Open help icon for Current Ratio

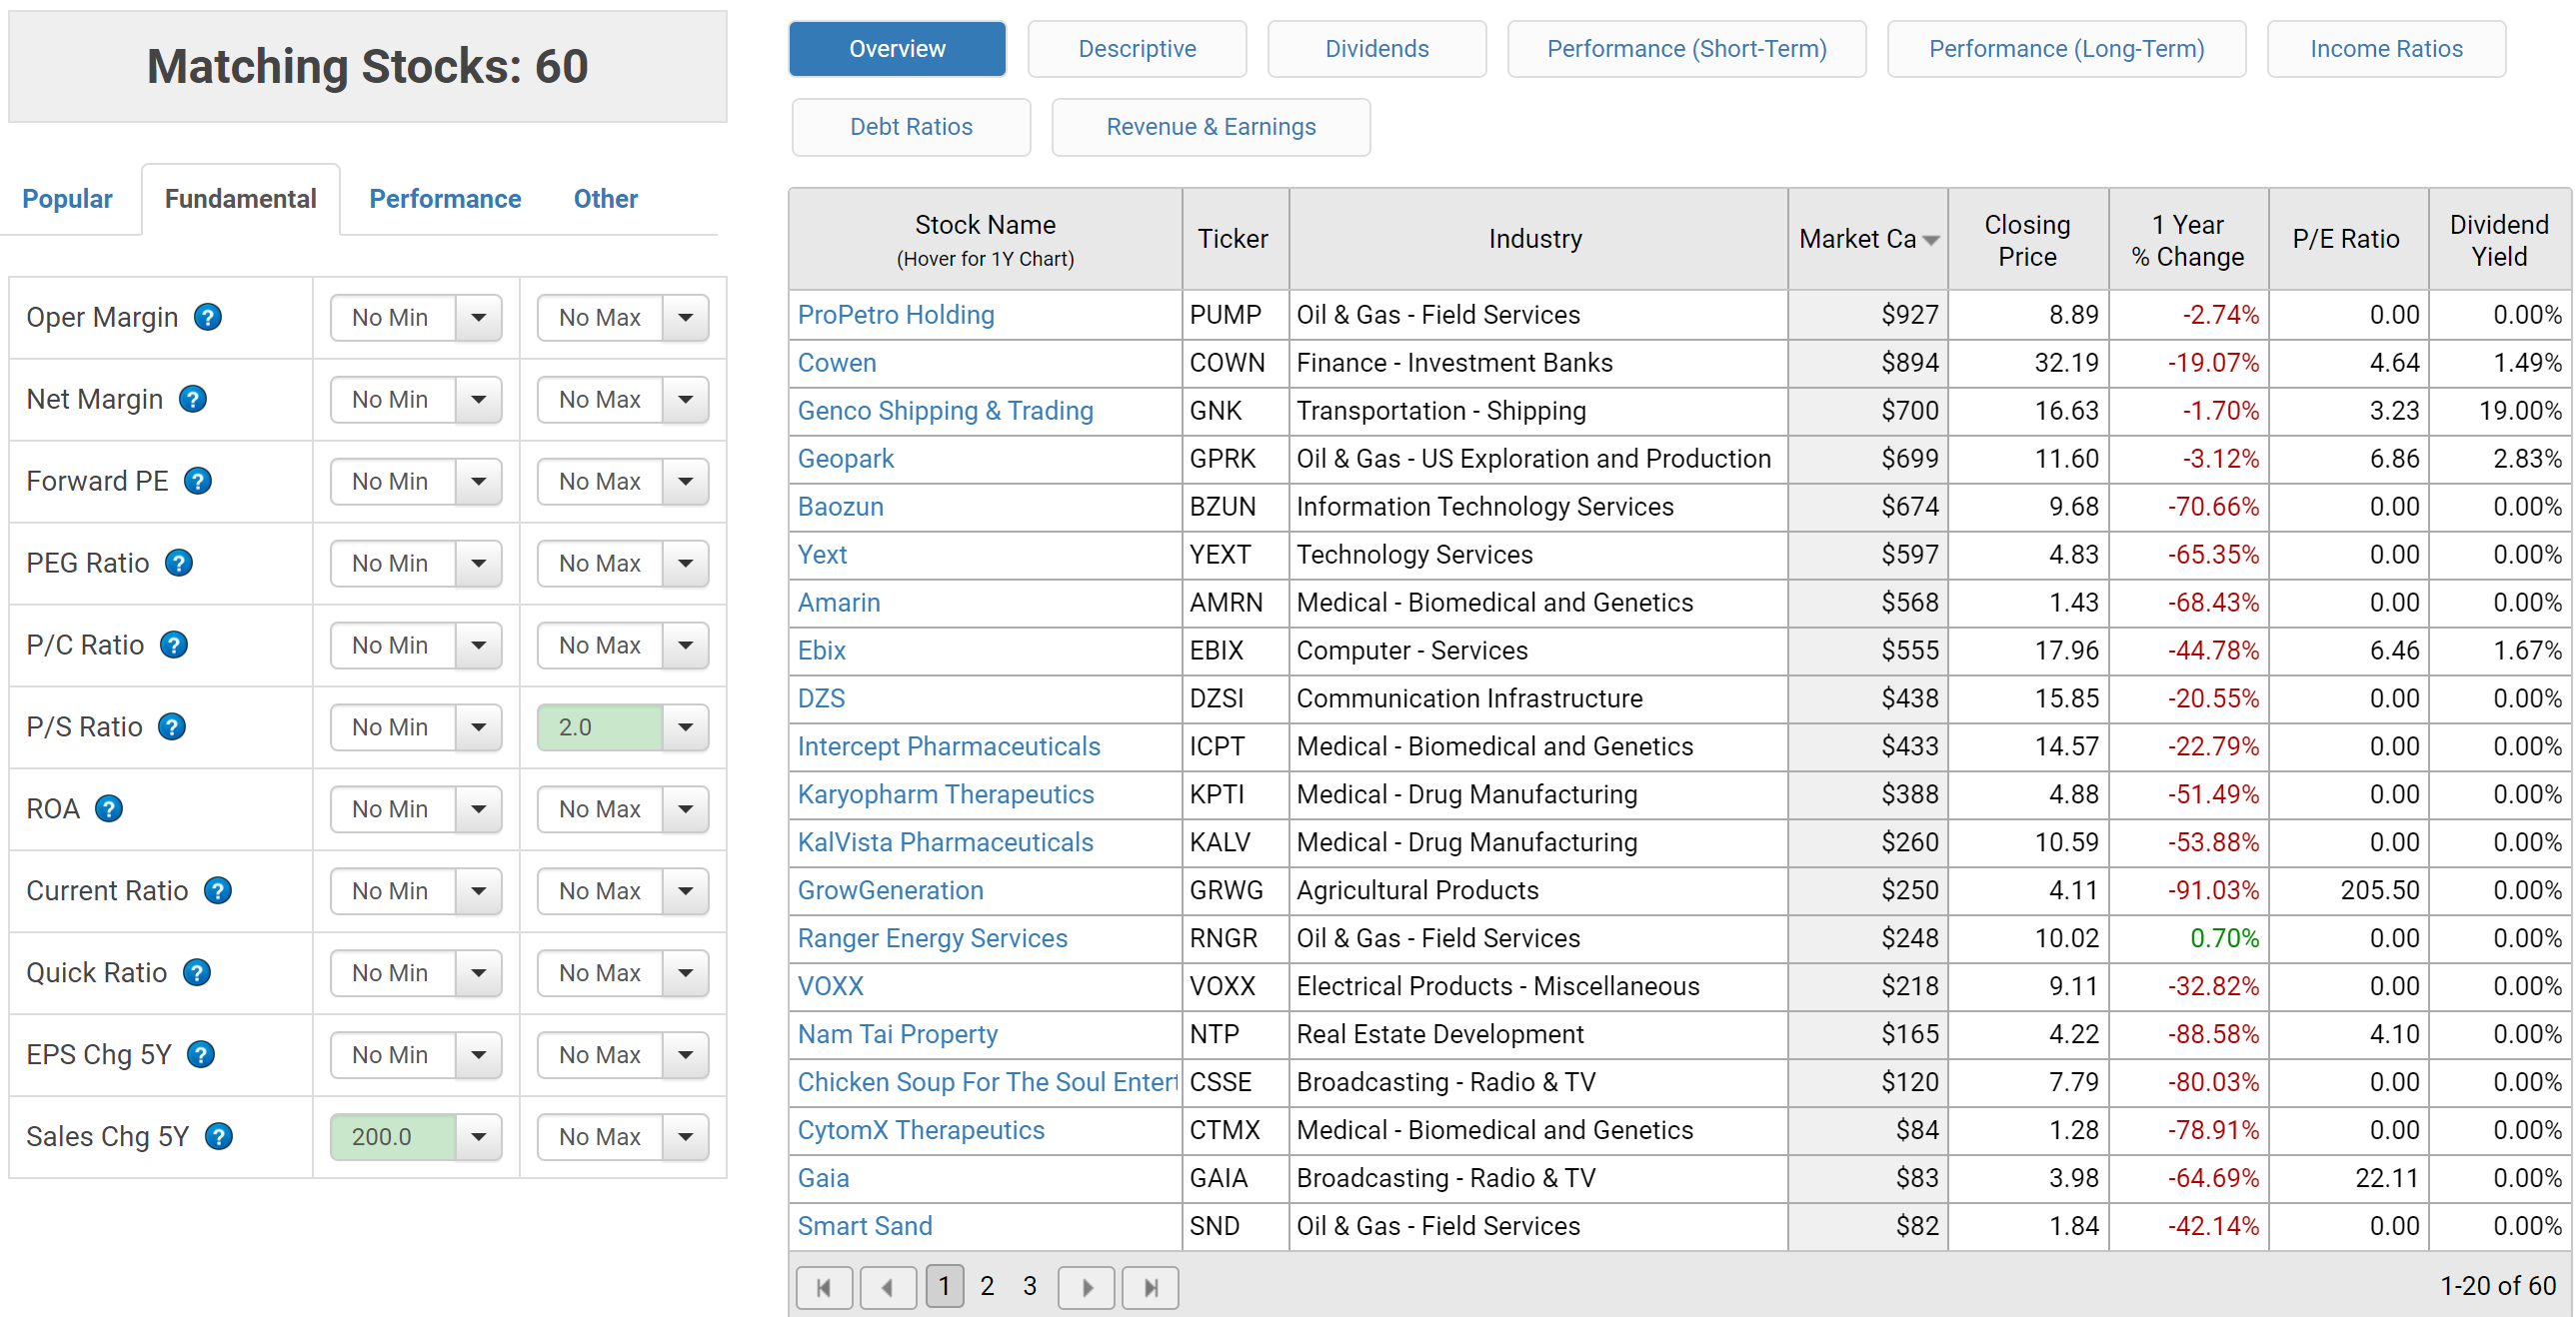pos(218,891)
